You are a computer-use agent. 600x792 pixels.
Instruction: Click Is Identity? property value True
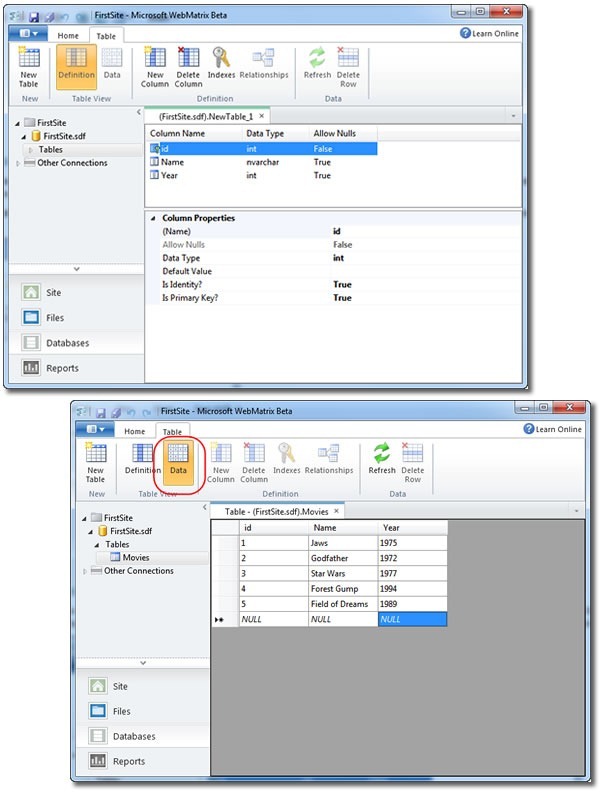[x=342, y=285]
